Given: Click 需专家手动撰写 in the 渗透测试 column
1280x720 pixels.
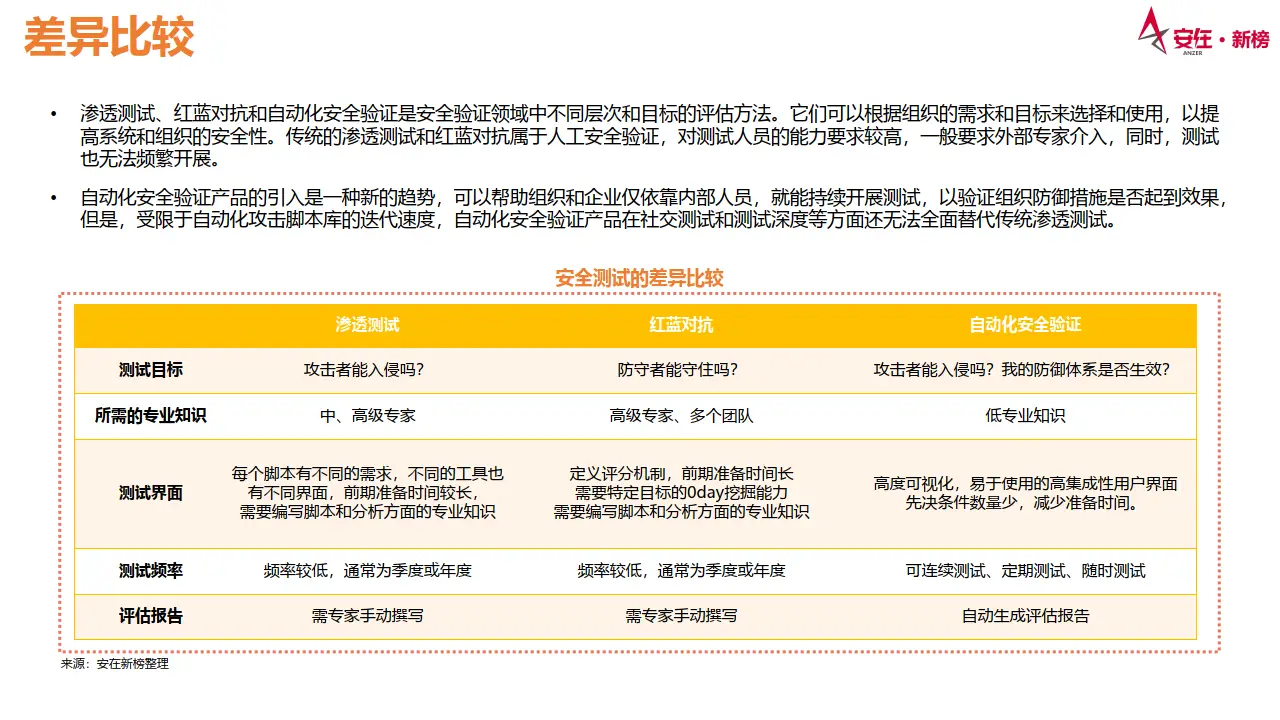Looking at the screenshot, I should (x=367, y=616).
